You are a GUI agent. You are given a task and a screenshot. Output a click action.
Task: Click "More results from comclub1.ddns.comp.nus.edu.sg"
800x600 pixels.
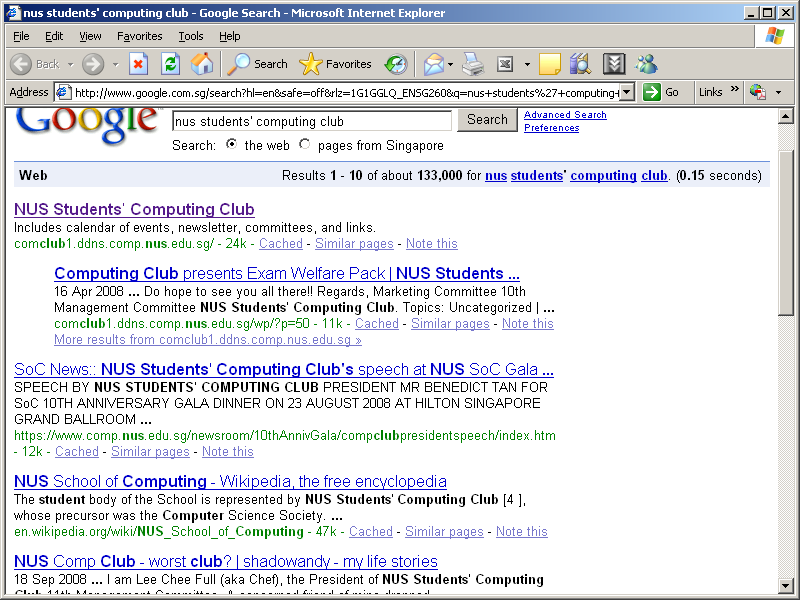point(208,340)
